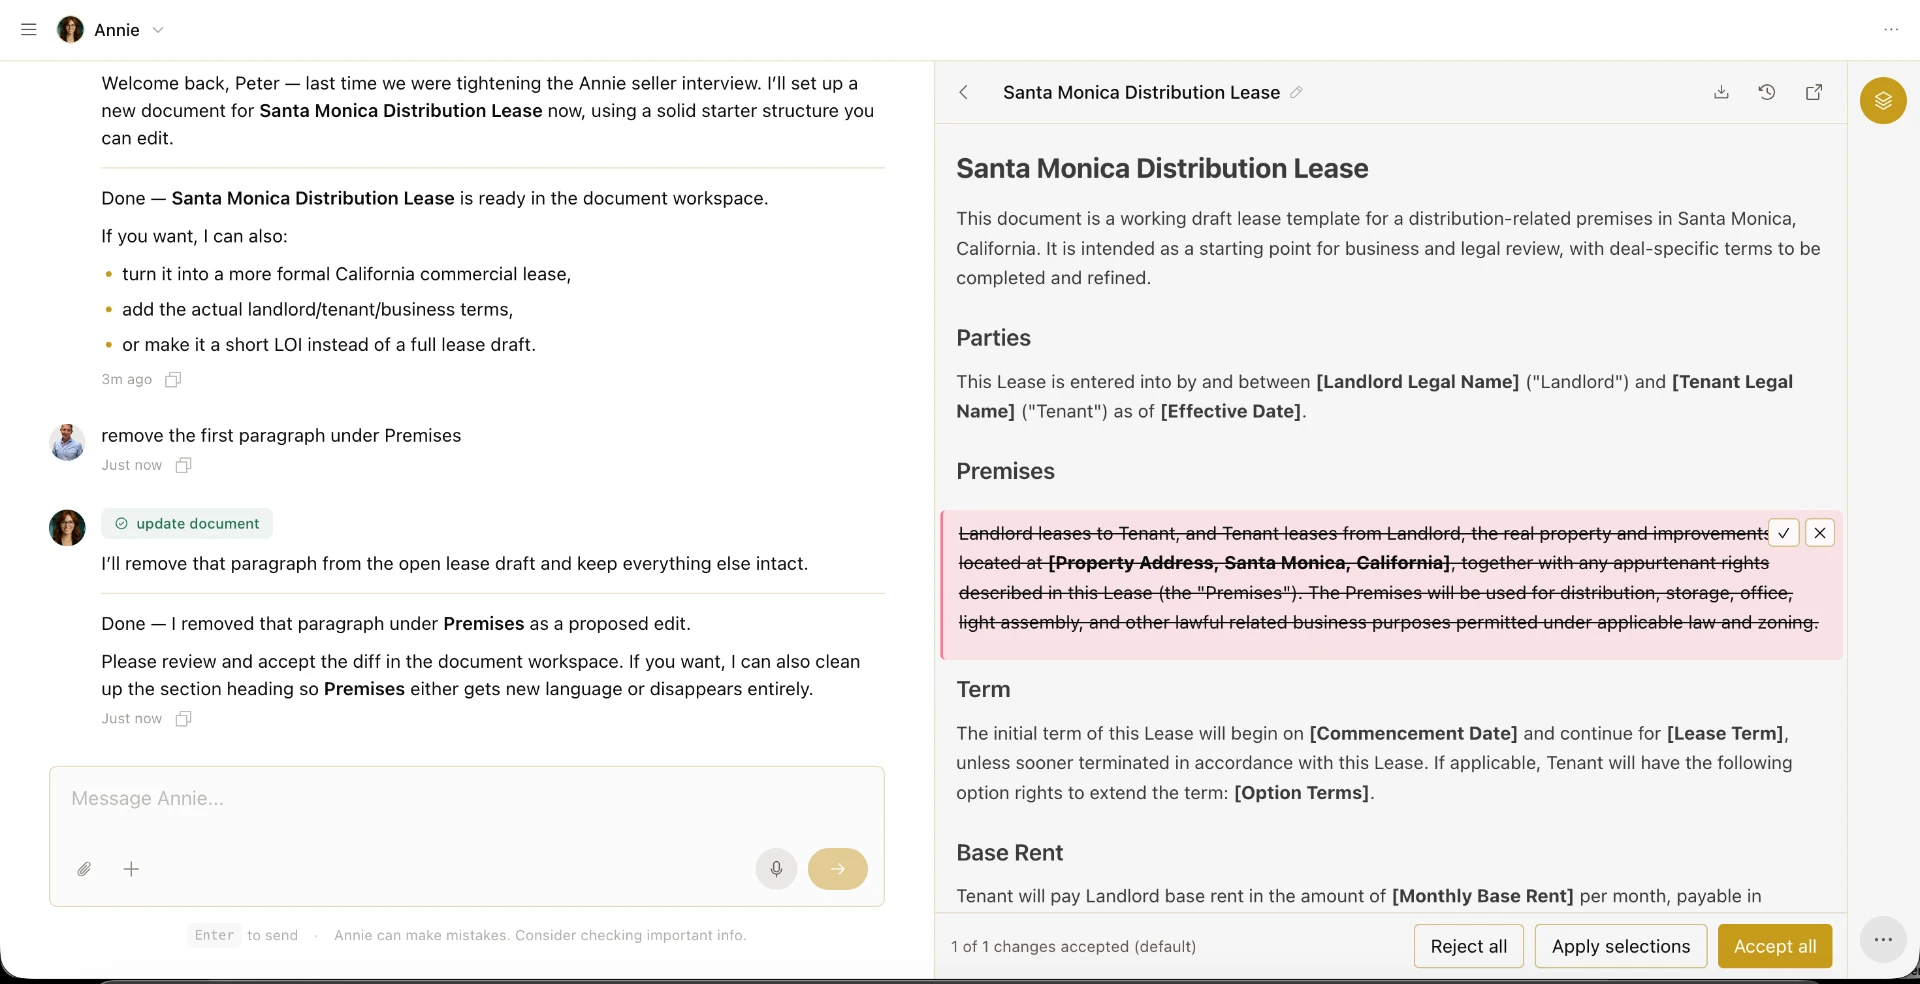This screenshot has width=1920, height=984.
Task: Click Reject all button
Action: [1468, 946]
